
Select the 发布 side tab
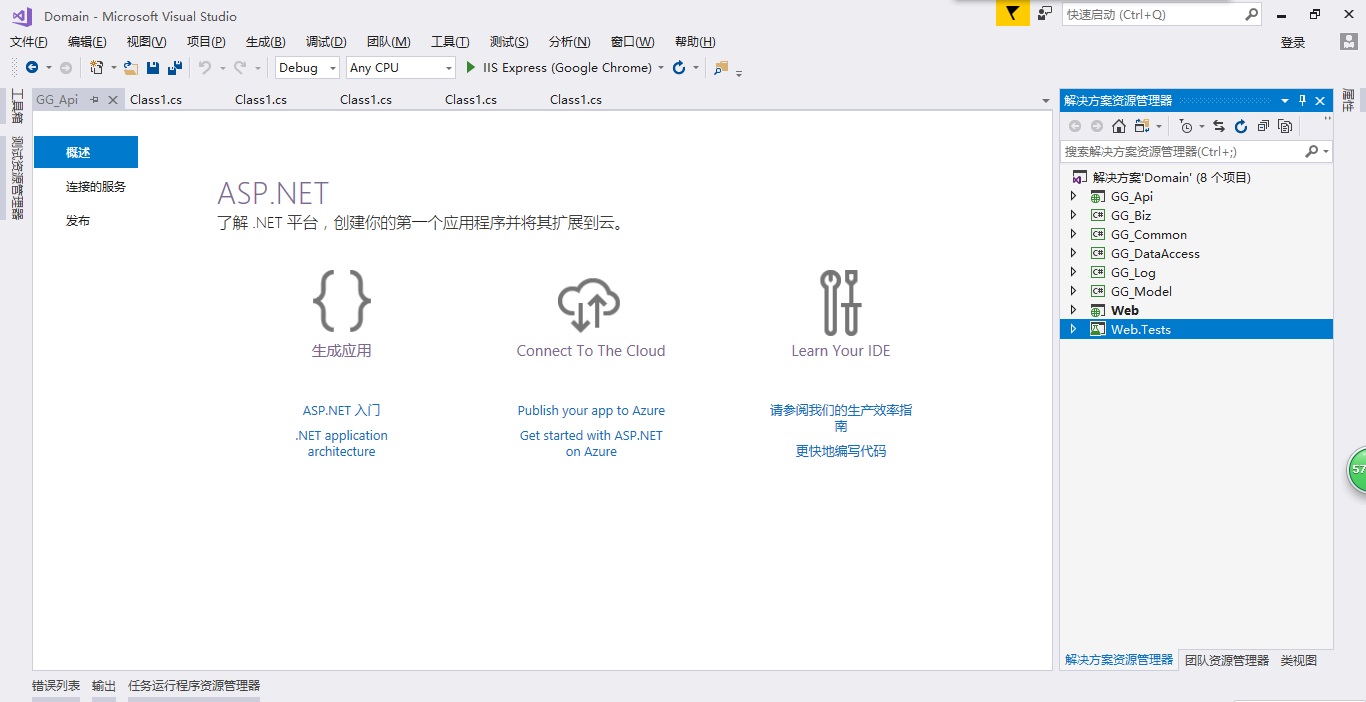coord(78,221)
